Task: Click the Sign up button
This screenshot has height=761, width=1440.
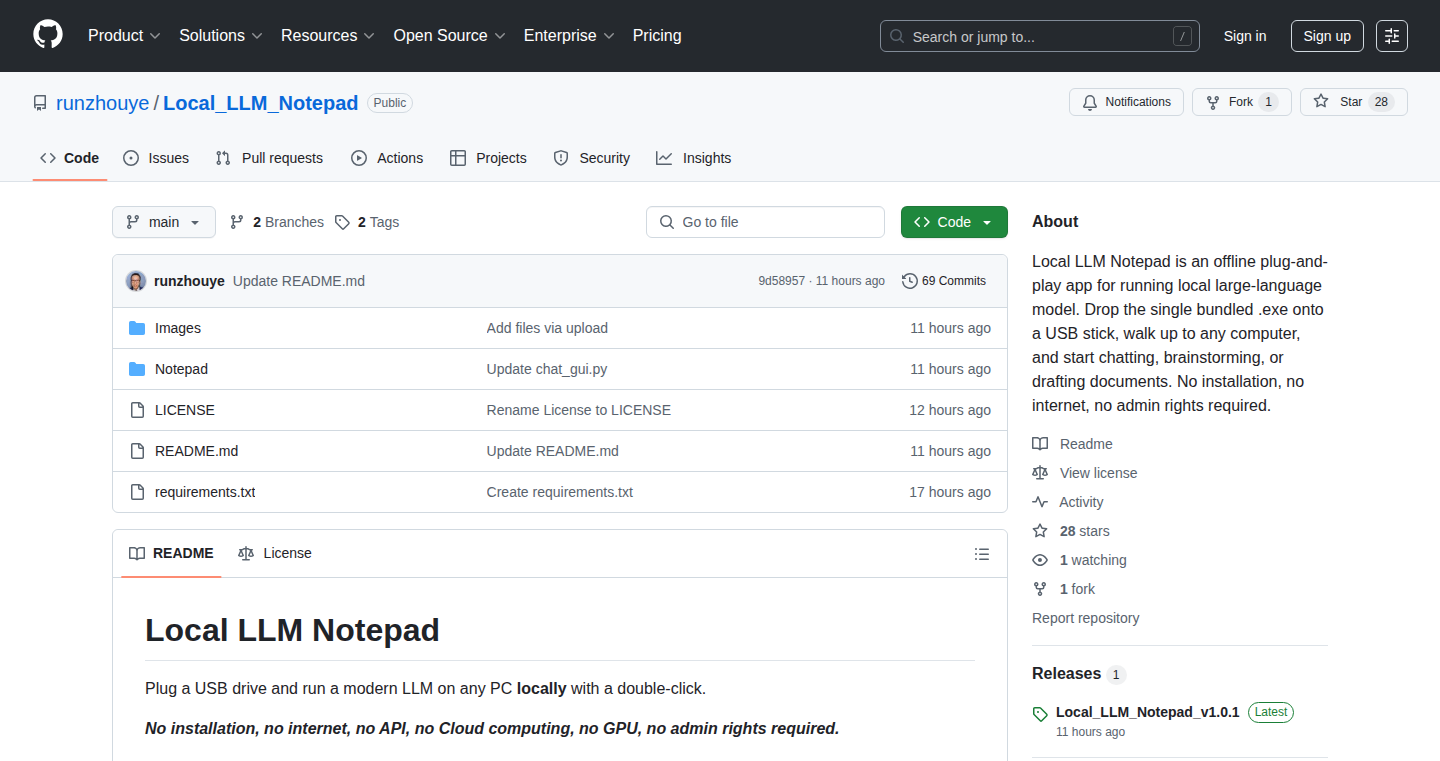Action: click(x=1327, y=36)
